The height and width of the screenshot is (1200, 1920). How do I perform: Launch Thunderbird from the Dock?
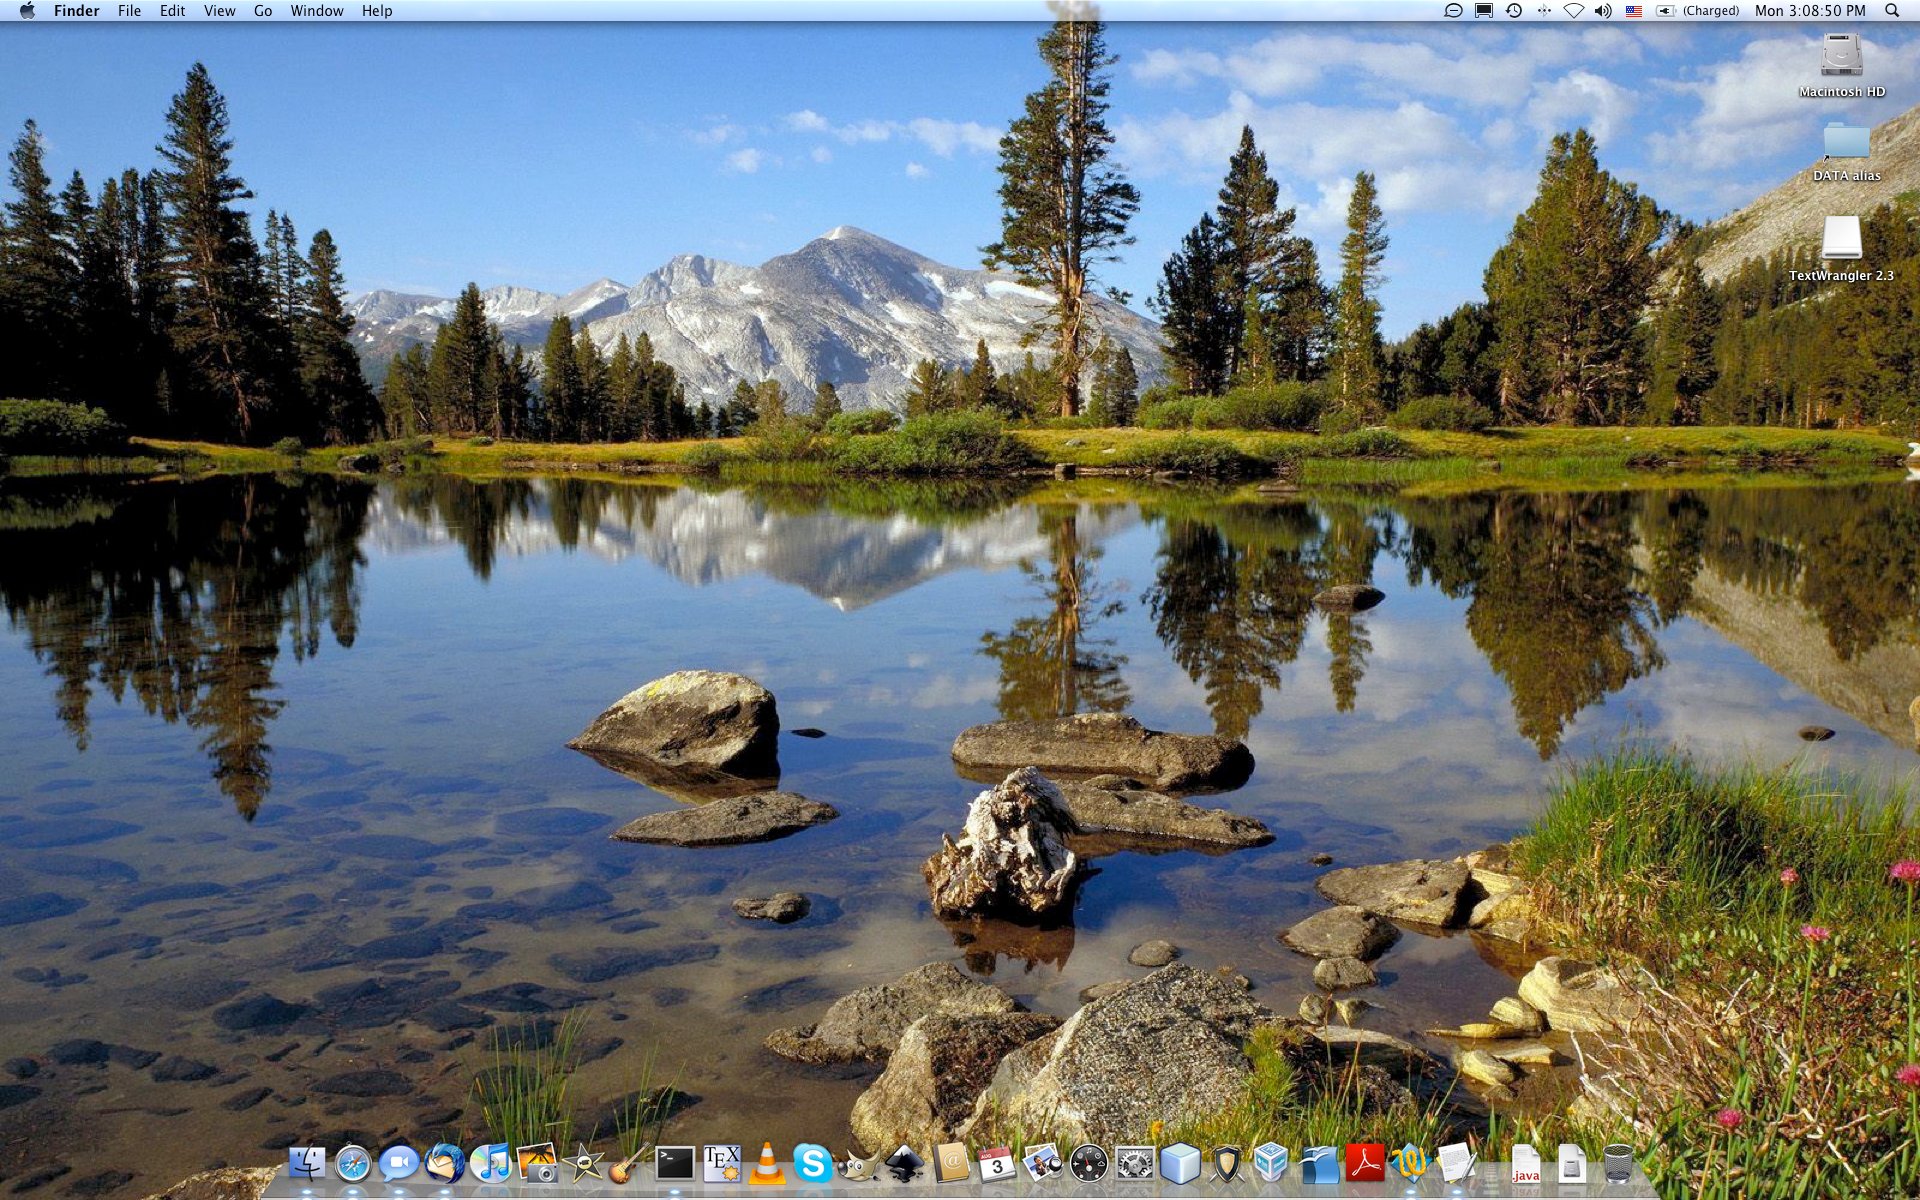pos(445,1164)
